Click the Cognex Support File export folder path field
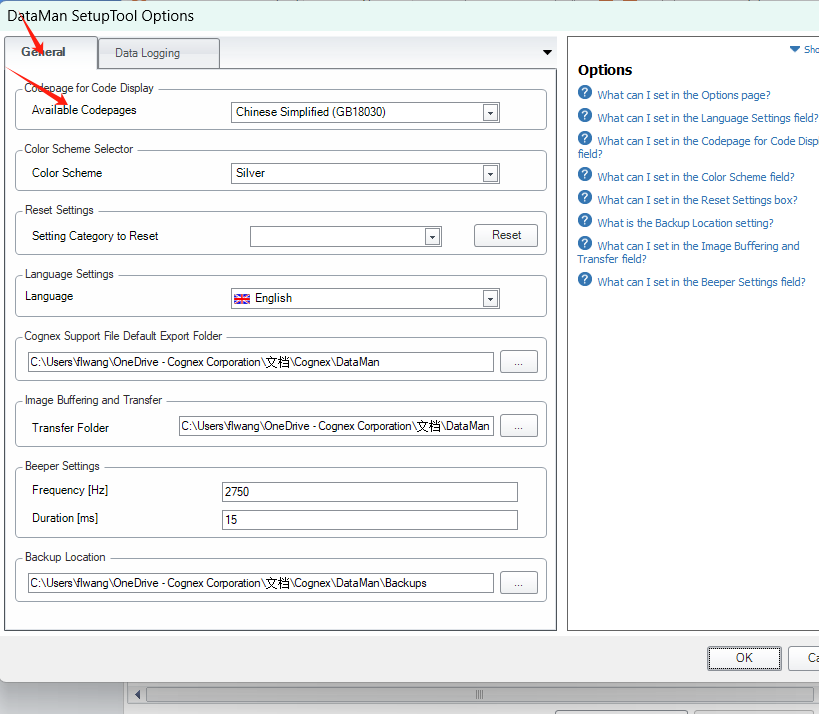This screenshot has width=819, height=714. [x=261, y=362]
